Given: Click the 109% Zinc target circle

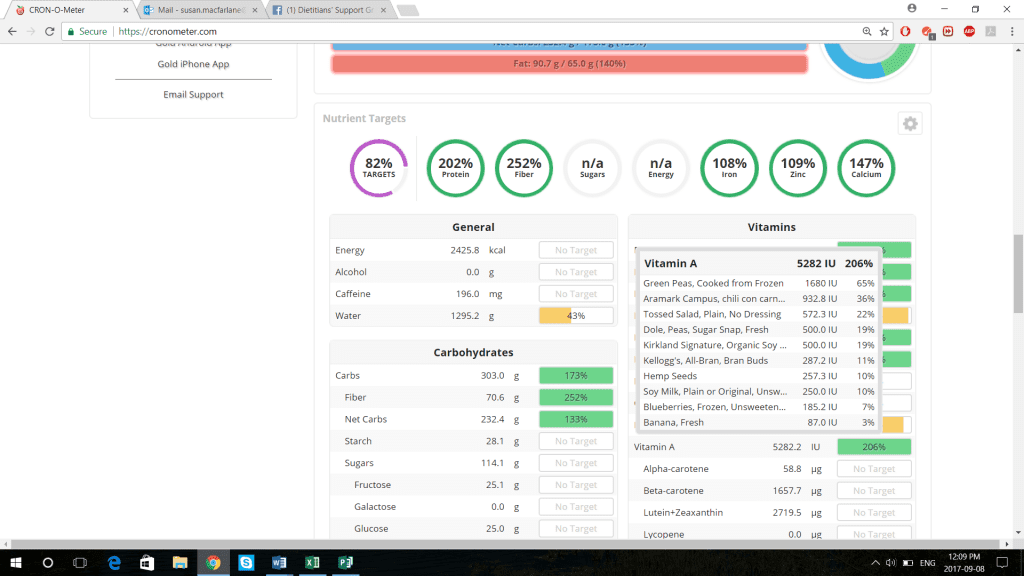Looking at the screenshot, I should 798,168.
